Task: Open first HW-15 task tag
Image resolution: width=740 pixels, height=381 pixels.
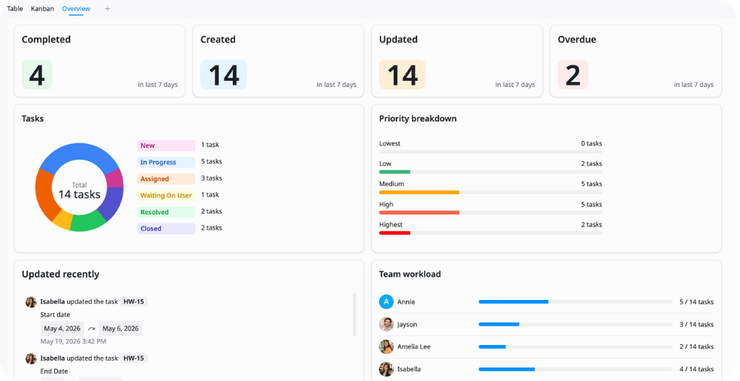Action: (134, 301)
